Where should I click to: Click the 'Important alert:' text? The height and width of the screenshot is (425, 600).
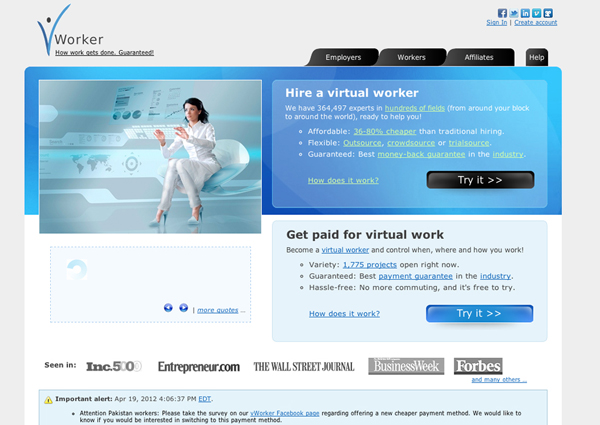click(84, 399)
